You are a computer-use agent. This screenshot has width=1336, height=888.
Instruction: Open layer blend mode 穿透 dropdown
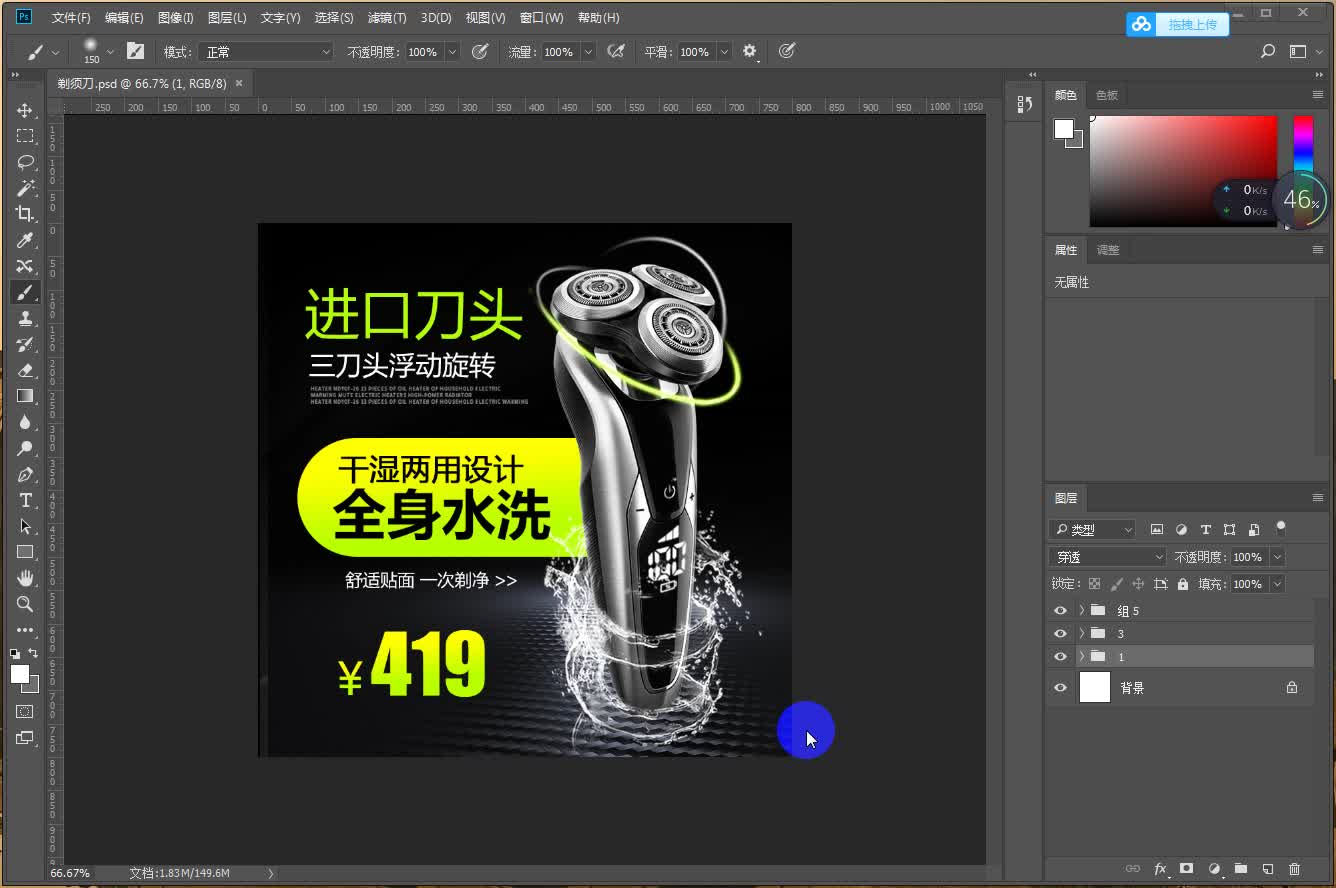pos(1108,557)
